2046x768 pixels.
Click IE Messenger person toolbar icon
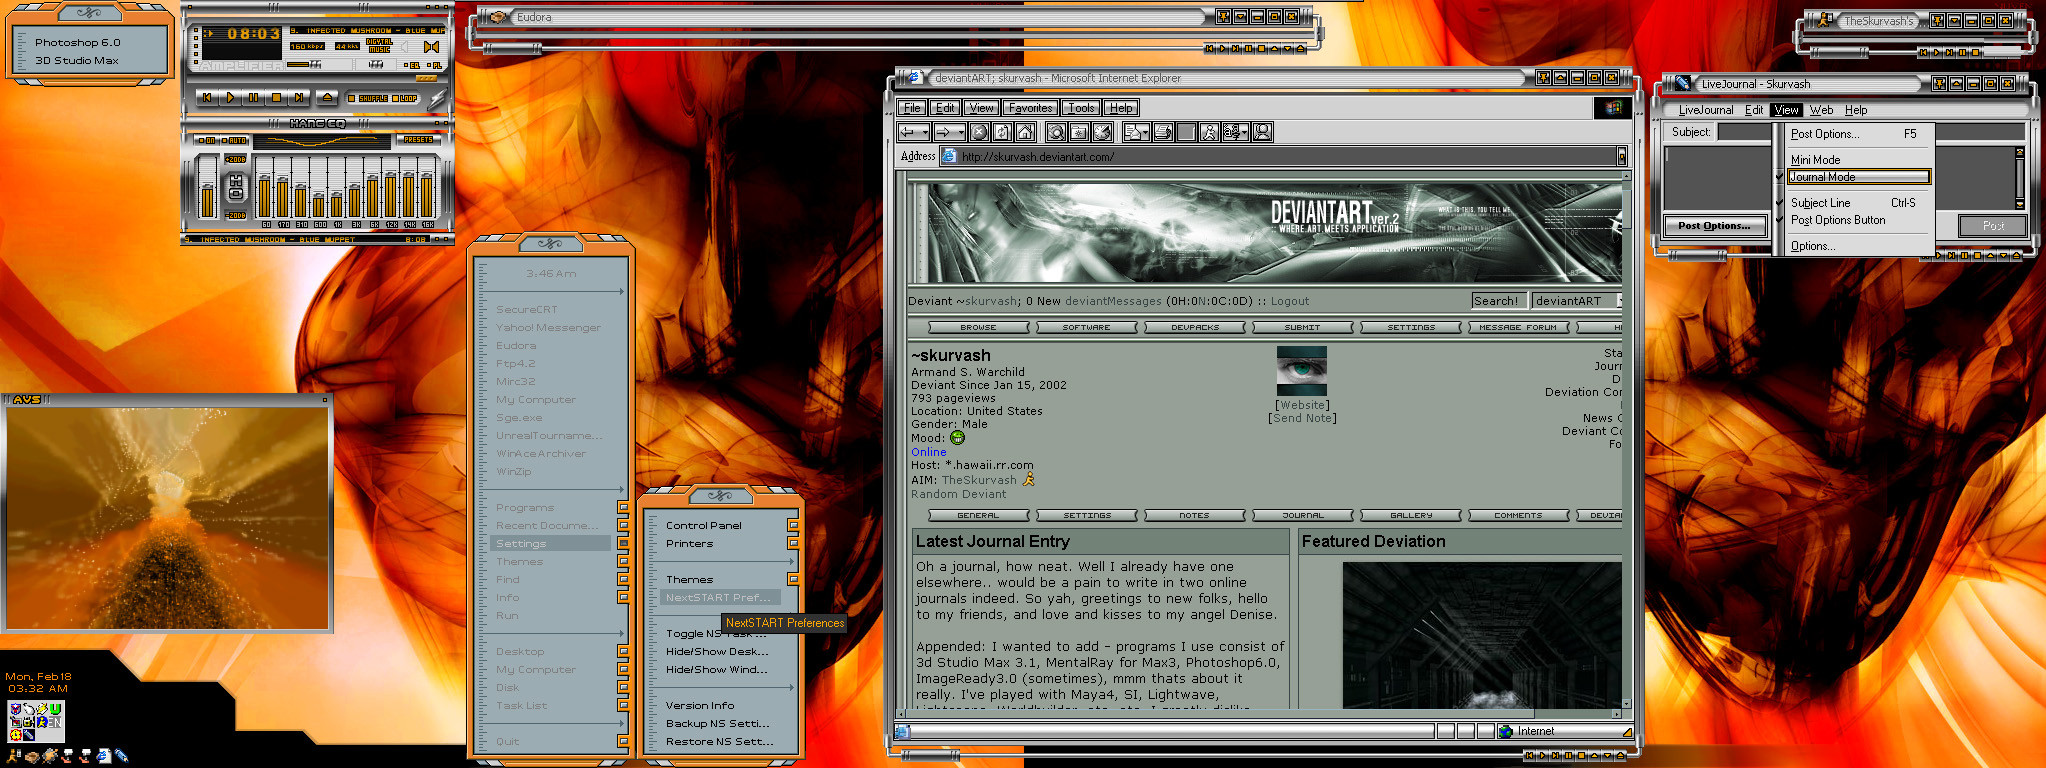coord(1262,132)
